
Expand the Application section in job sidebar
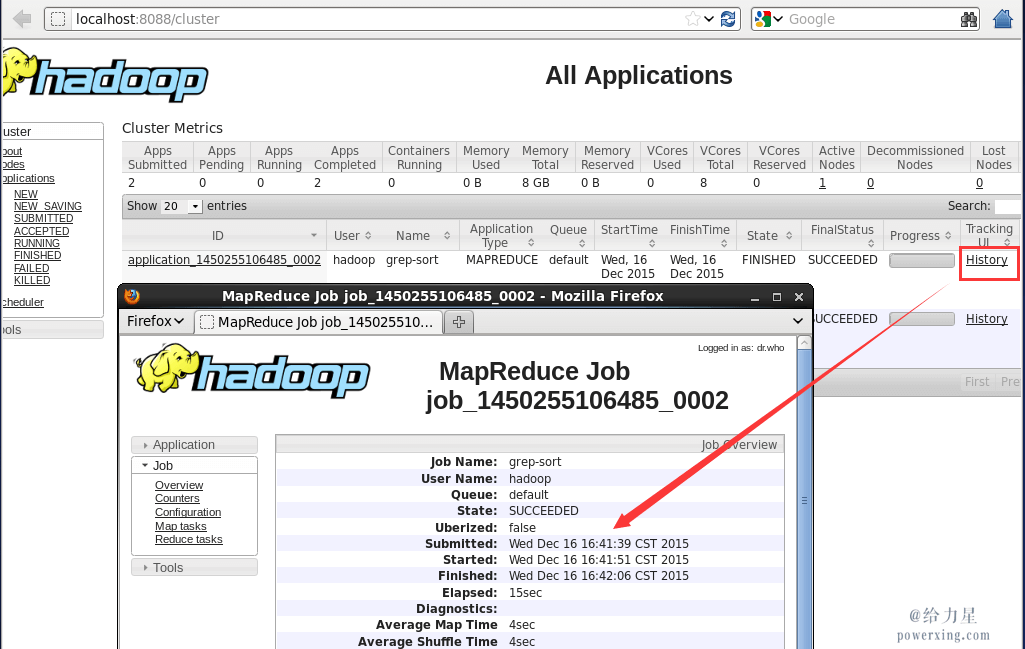pos(195,444)
